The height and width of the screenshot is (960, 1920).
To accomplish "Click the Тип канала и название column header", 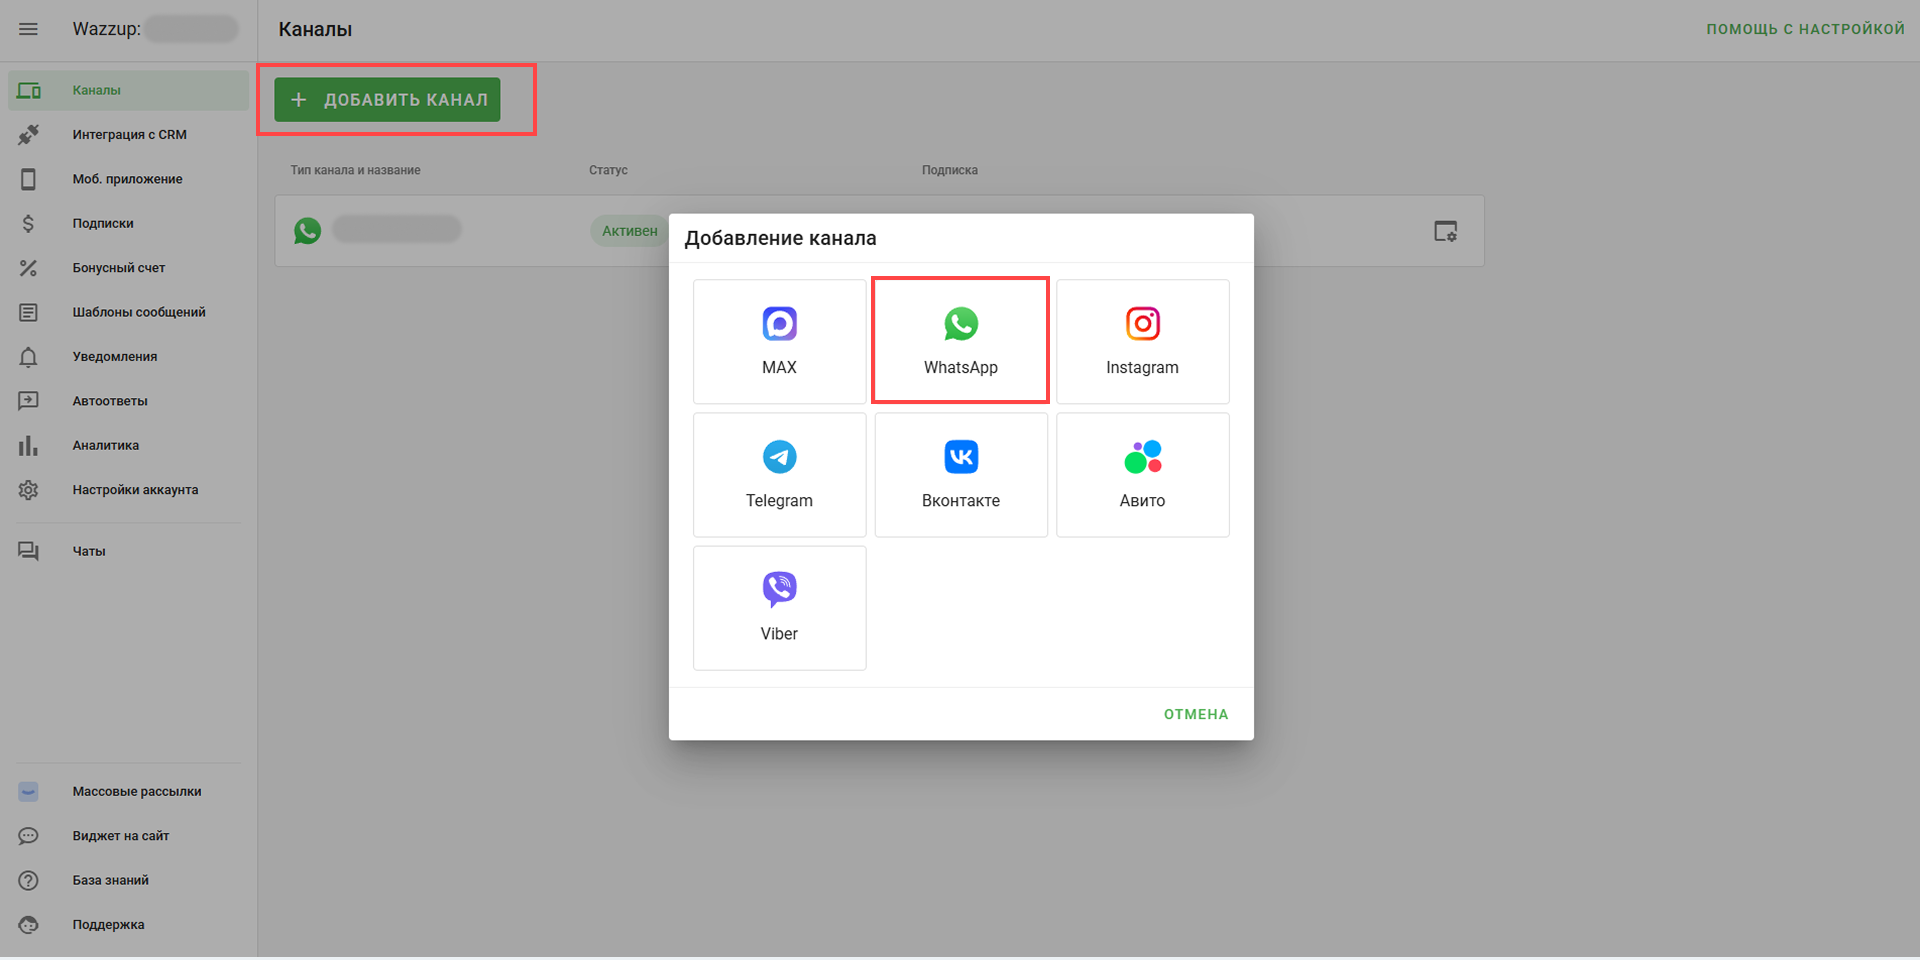I will (355, 170).
